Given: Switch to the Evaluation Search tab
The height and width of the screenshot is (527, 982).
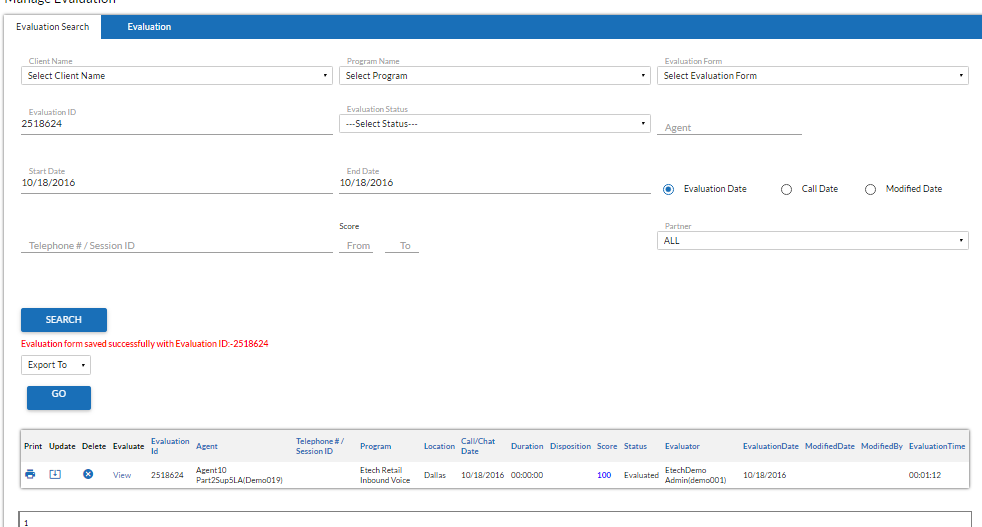Looking at the screenshot, I should [x=53, y=27].
